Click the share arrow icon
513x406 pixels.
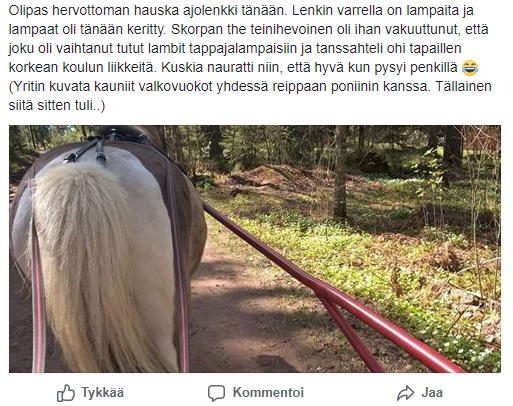(x=405, y=393)
